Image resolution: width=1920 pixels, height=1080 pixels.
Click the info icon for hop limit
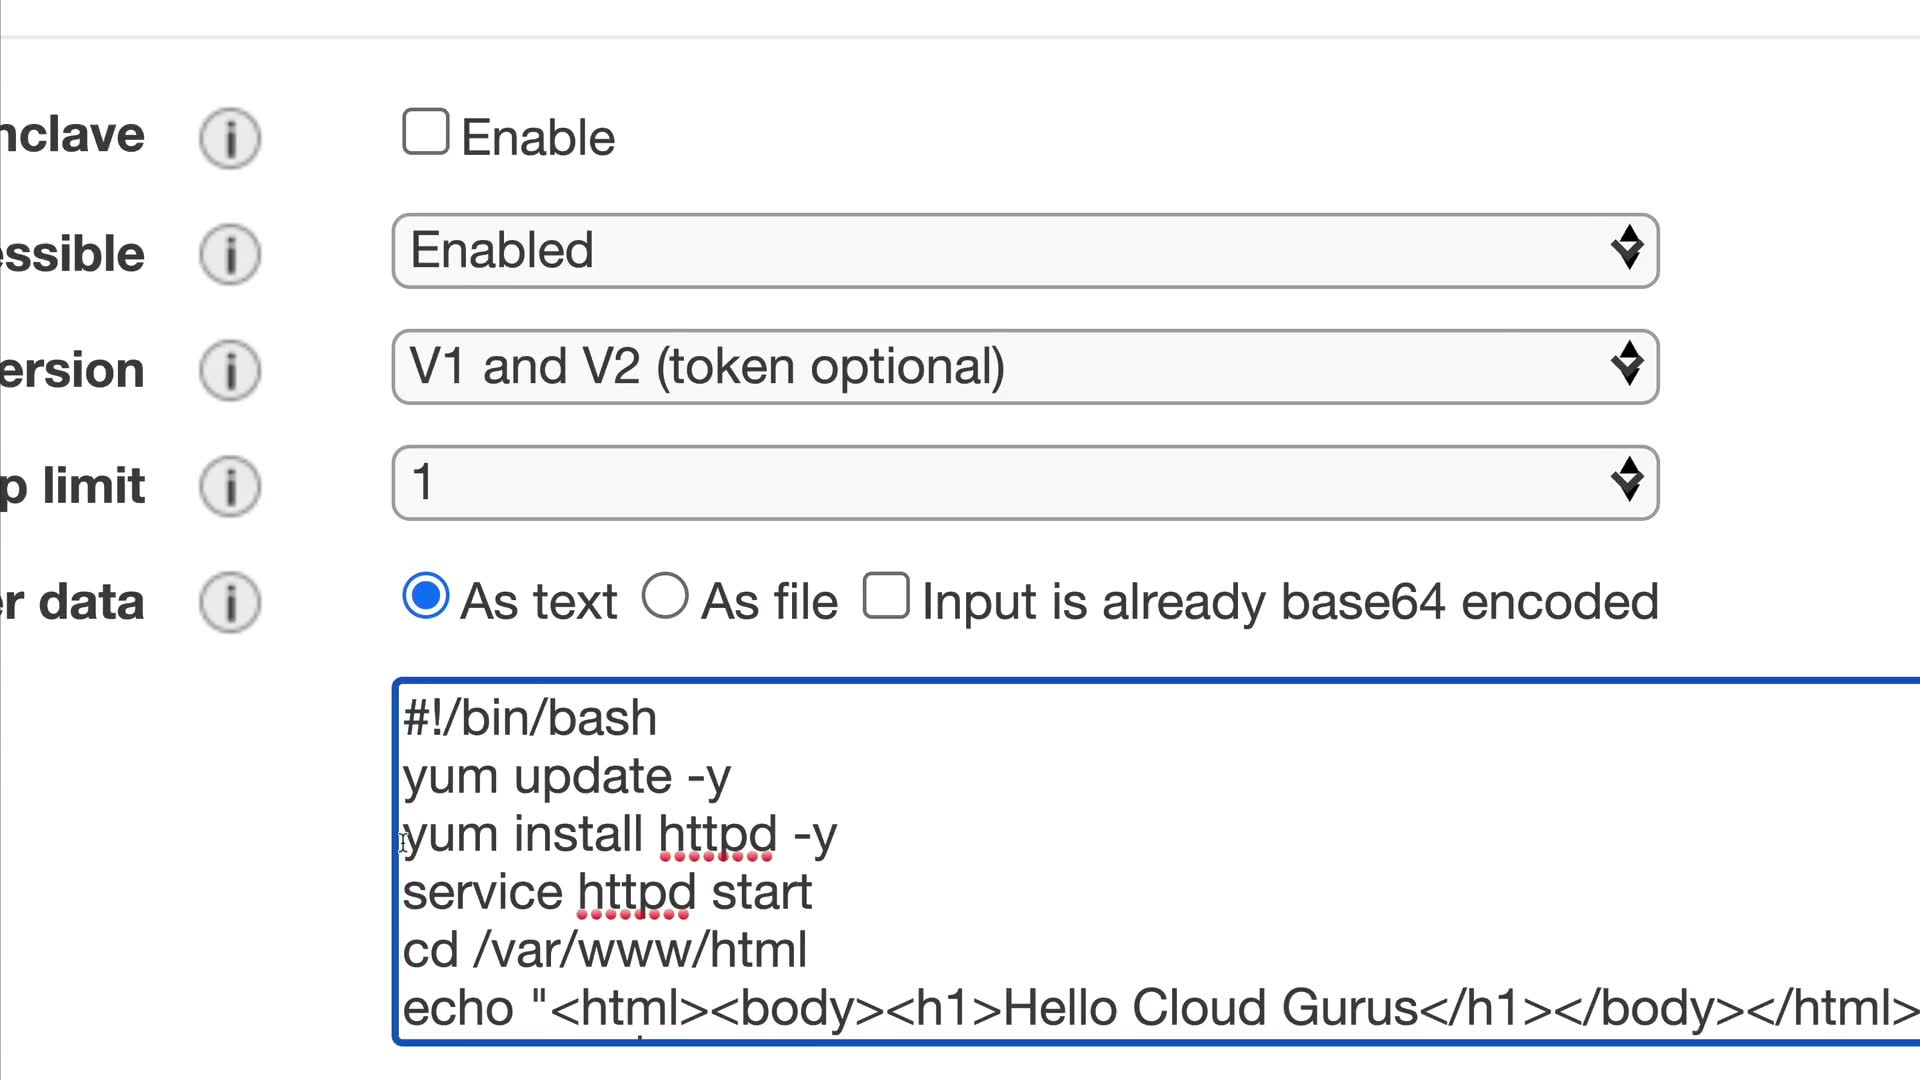pos(230,486)
